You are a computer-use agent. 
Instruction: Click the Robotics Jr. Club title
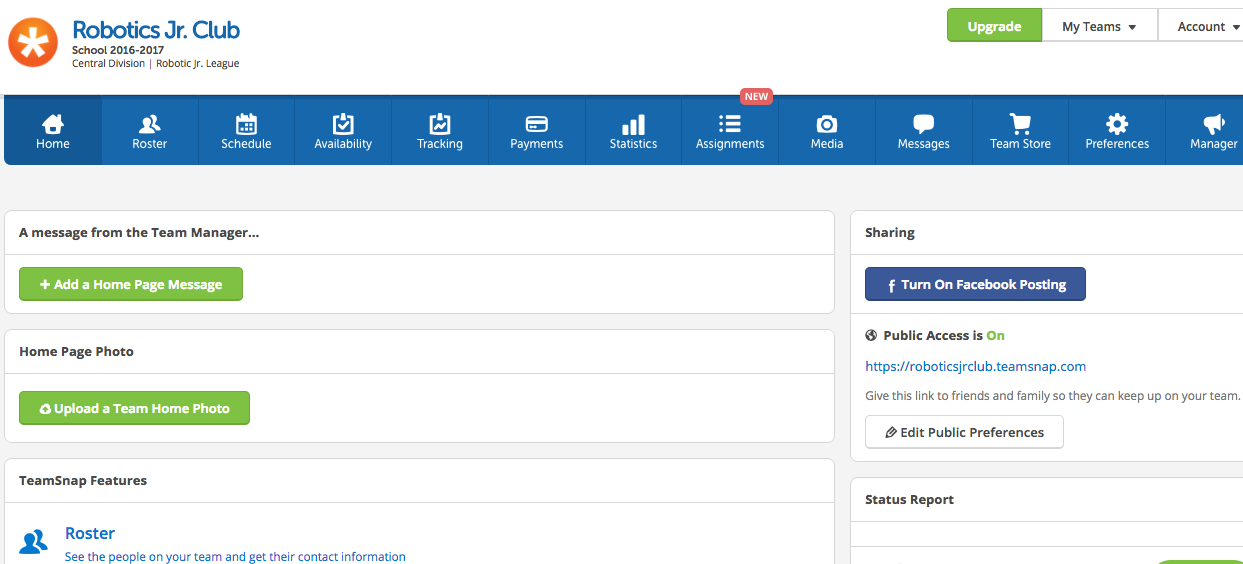156,29
